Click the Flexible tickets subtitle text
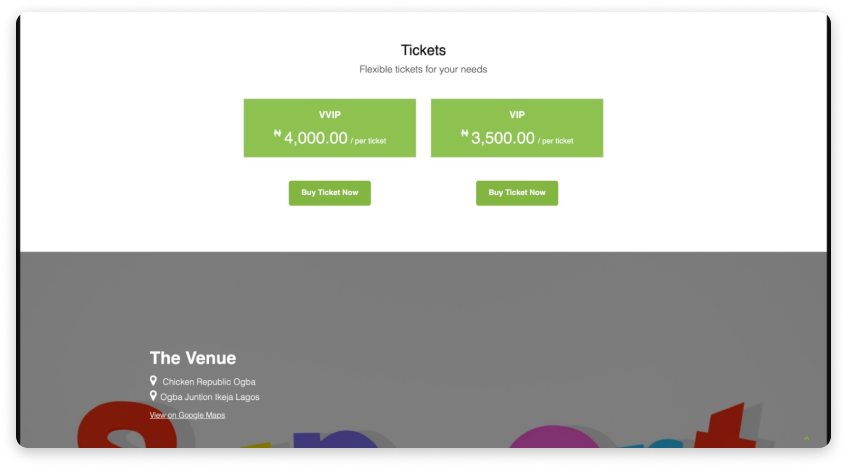The image size is (847, 468). [x=423, y=70]
